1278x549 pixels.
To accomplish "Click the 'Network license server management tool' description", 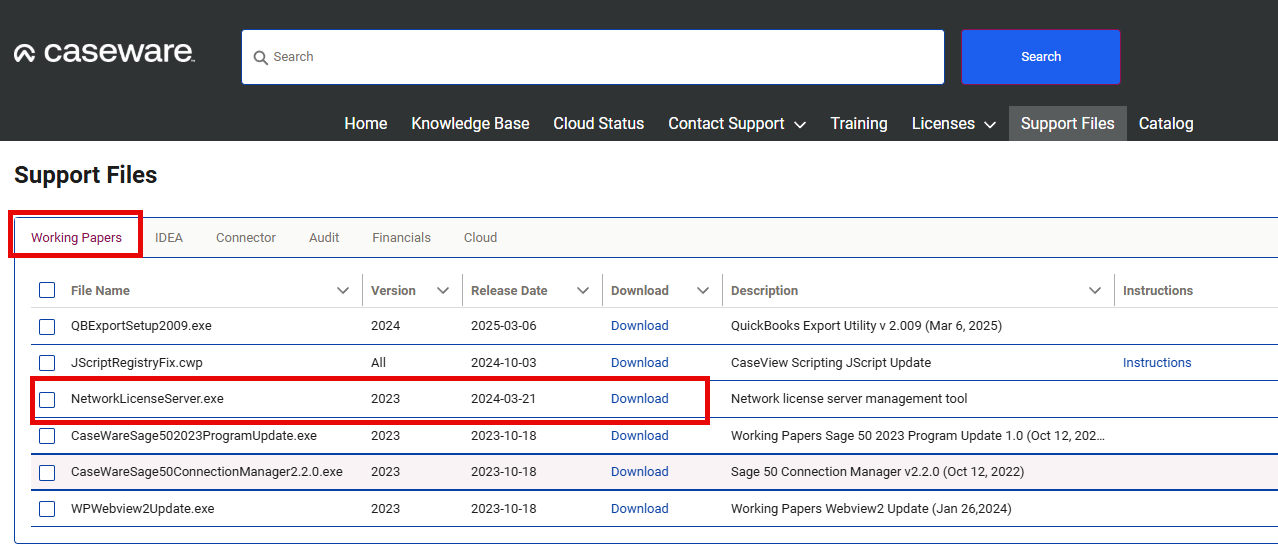I will [849, 399].
